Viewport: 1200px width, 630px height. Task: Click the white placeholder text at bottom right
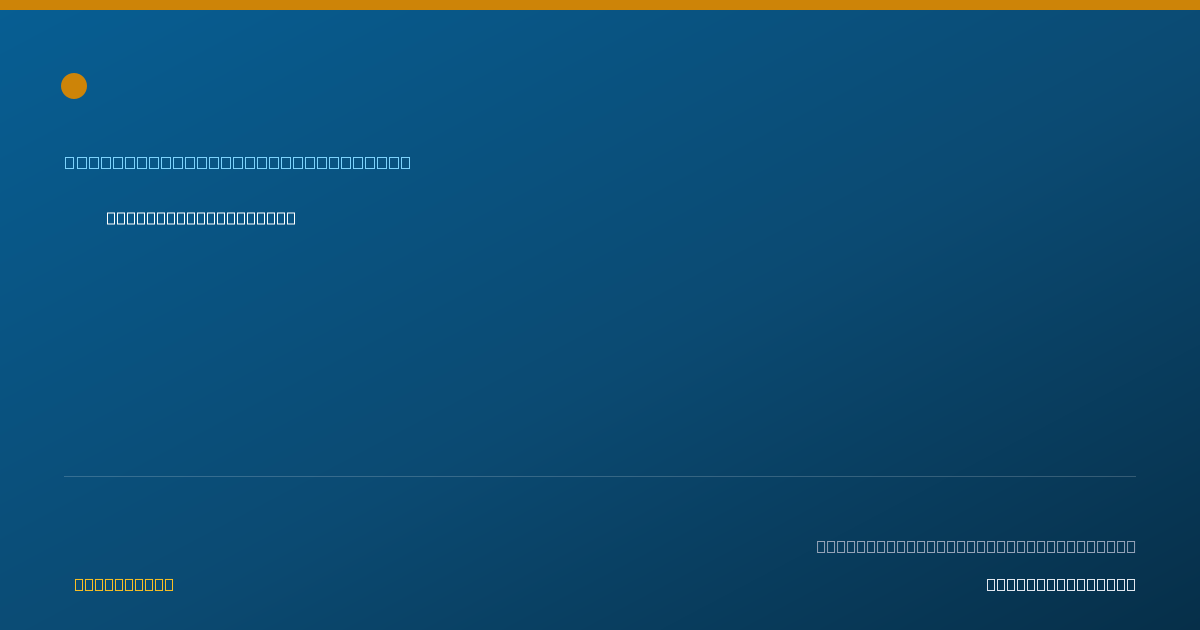point(1061,584)
